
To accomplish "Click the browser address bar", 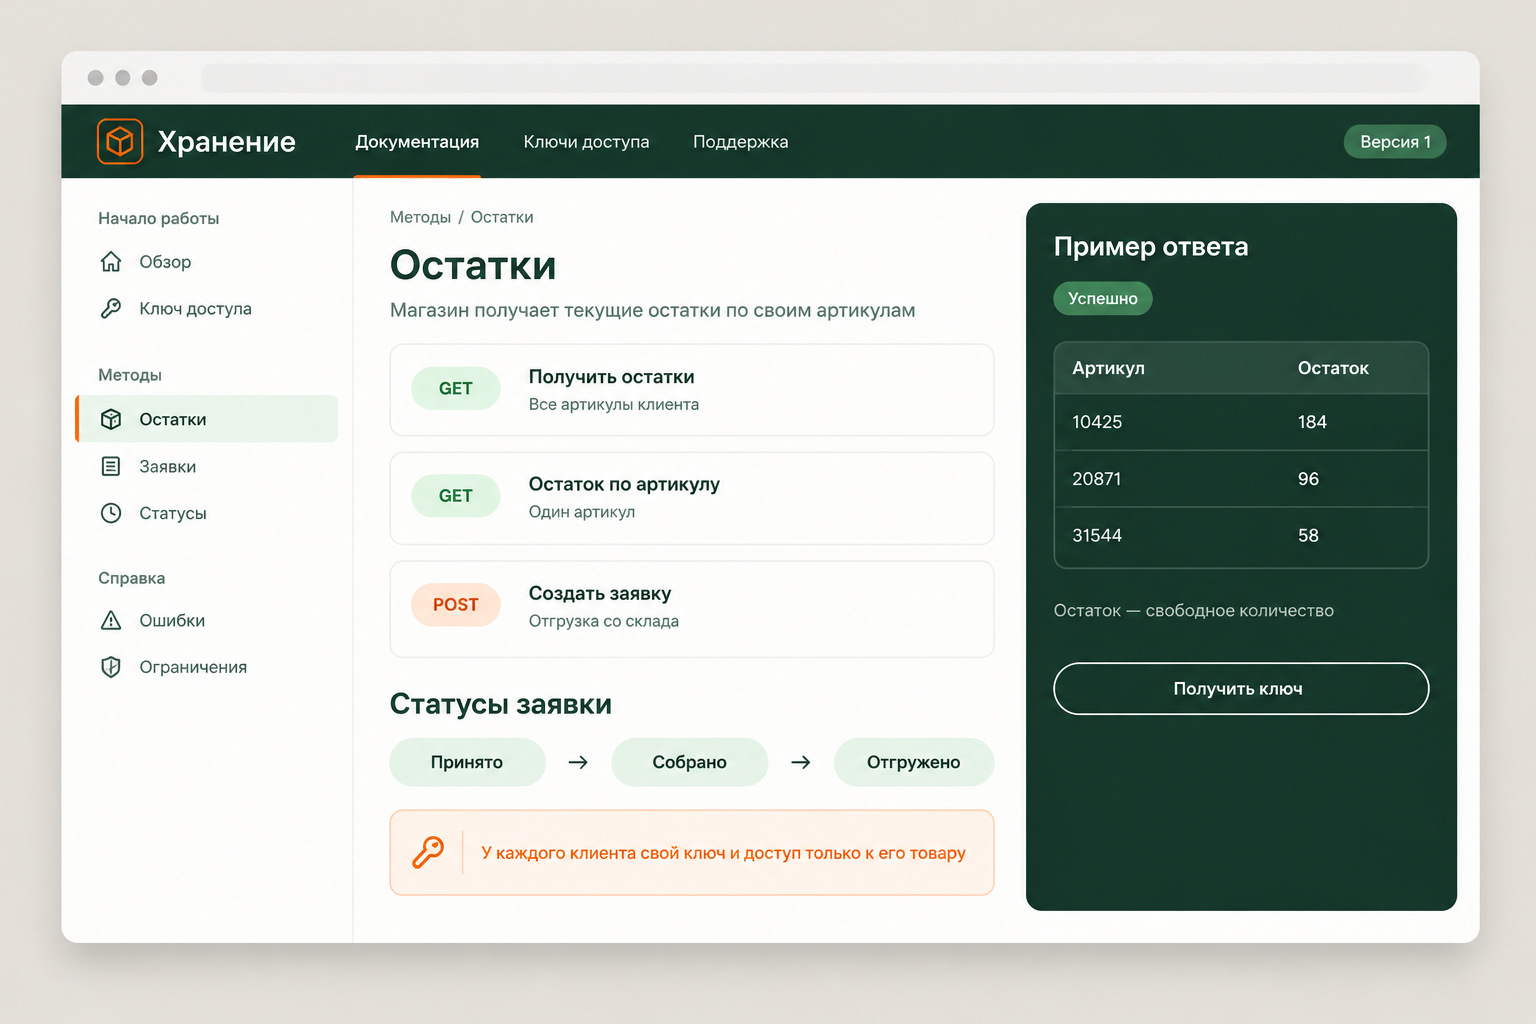I will pyautogui.click(x=814, y=78).
